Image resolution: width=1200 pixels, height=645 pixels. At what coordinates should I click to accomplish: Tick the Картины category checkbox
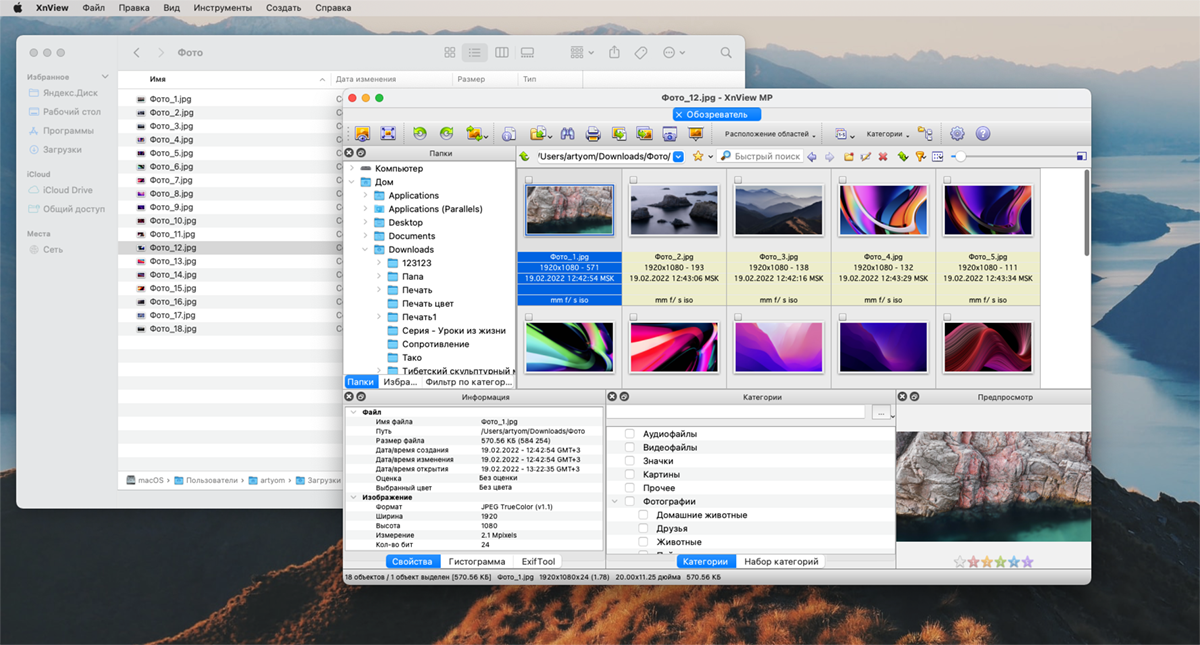tap(630, 474)
